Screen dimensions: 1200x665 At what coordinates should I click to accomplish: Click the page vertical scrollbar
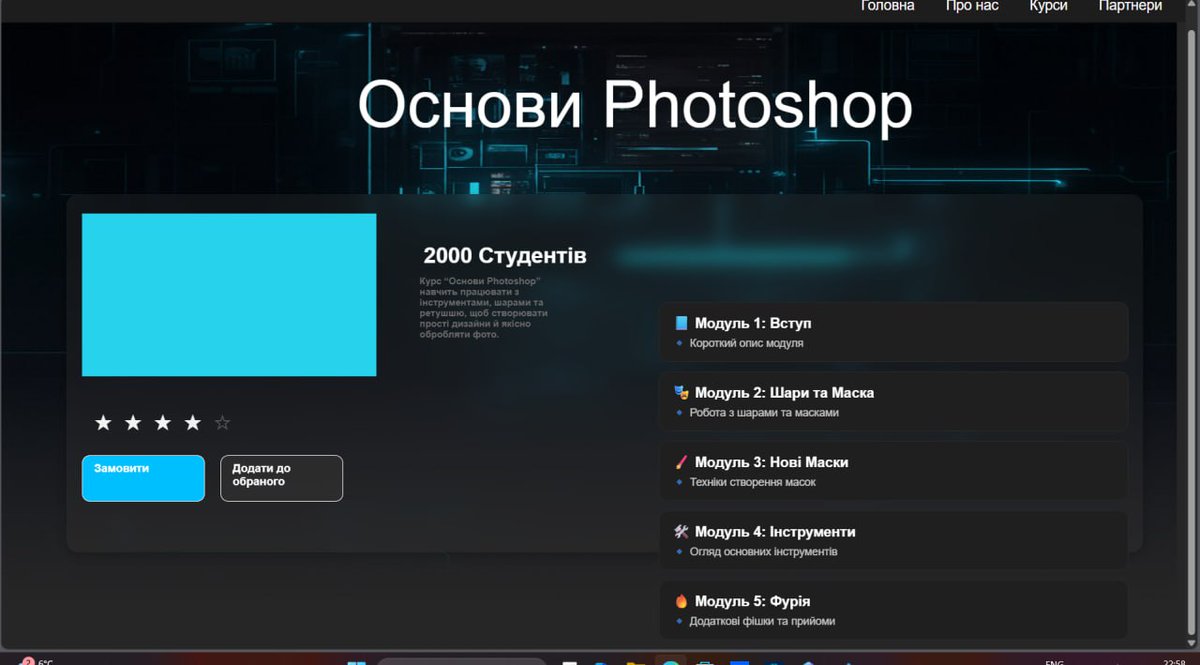pos(1191,330)
